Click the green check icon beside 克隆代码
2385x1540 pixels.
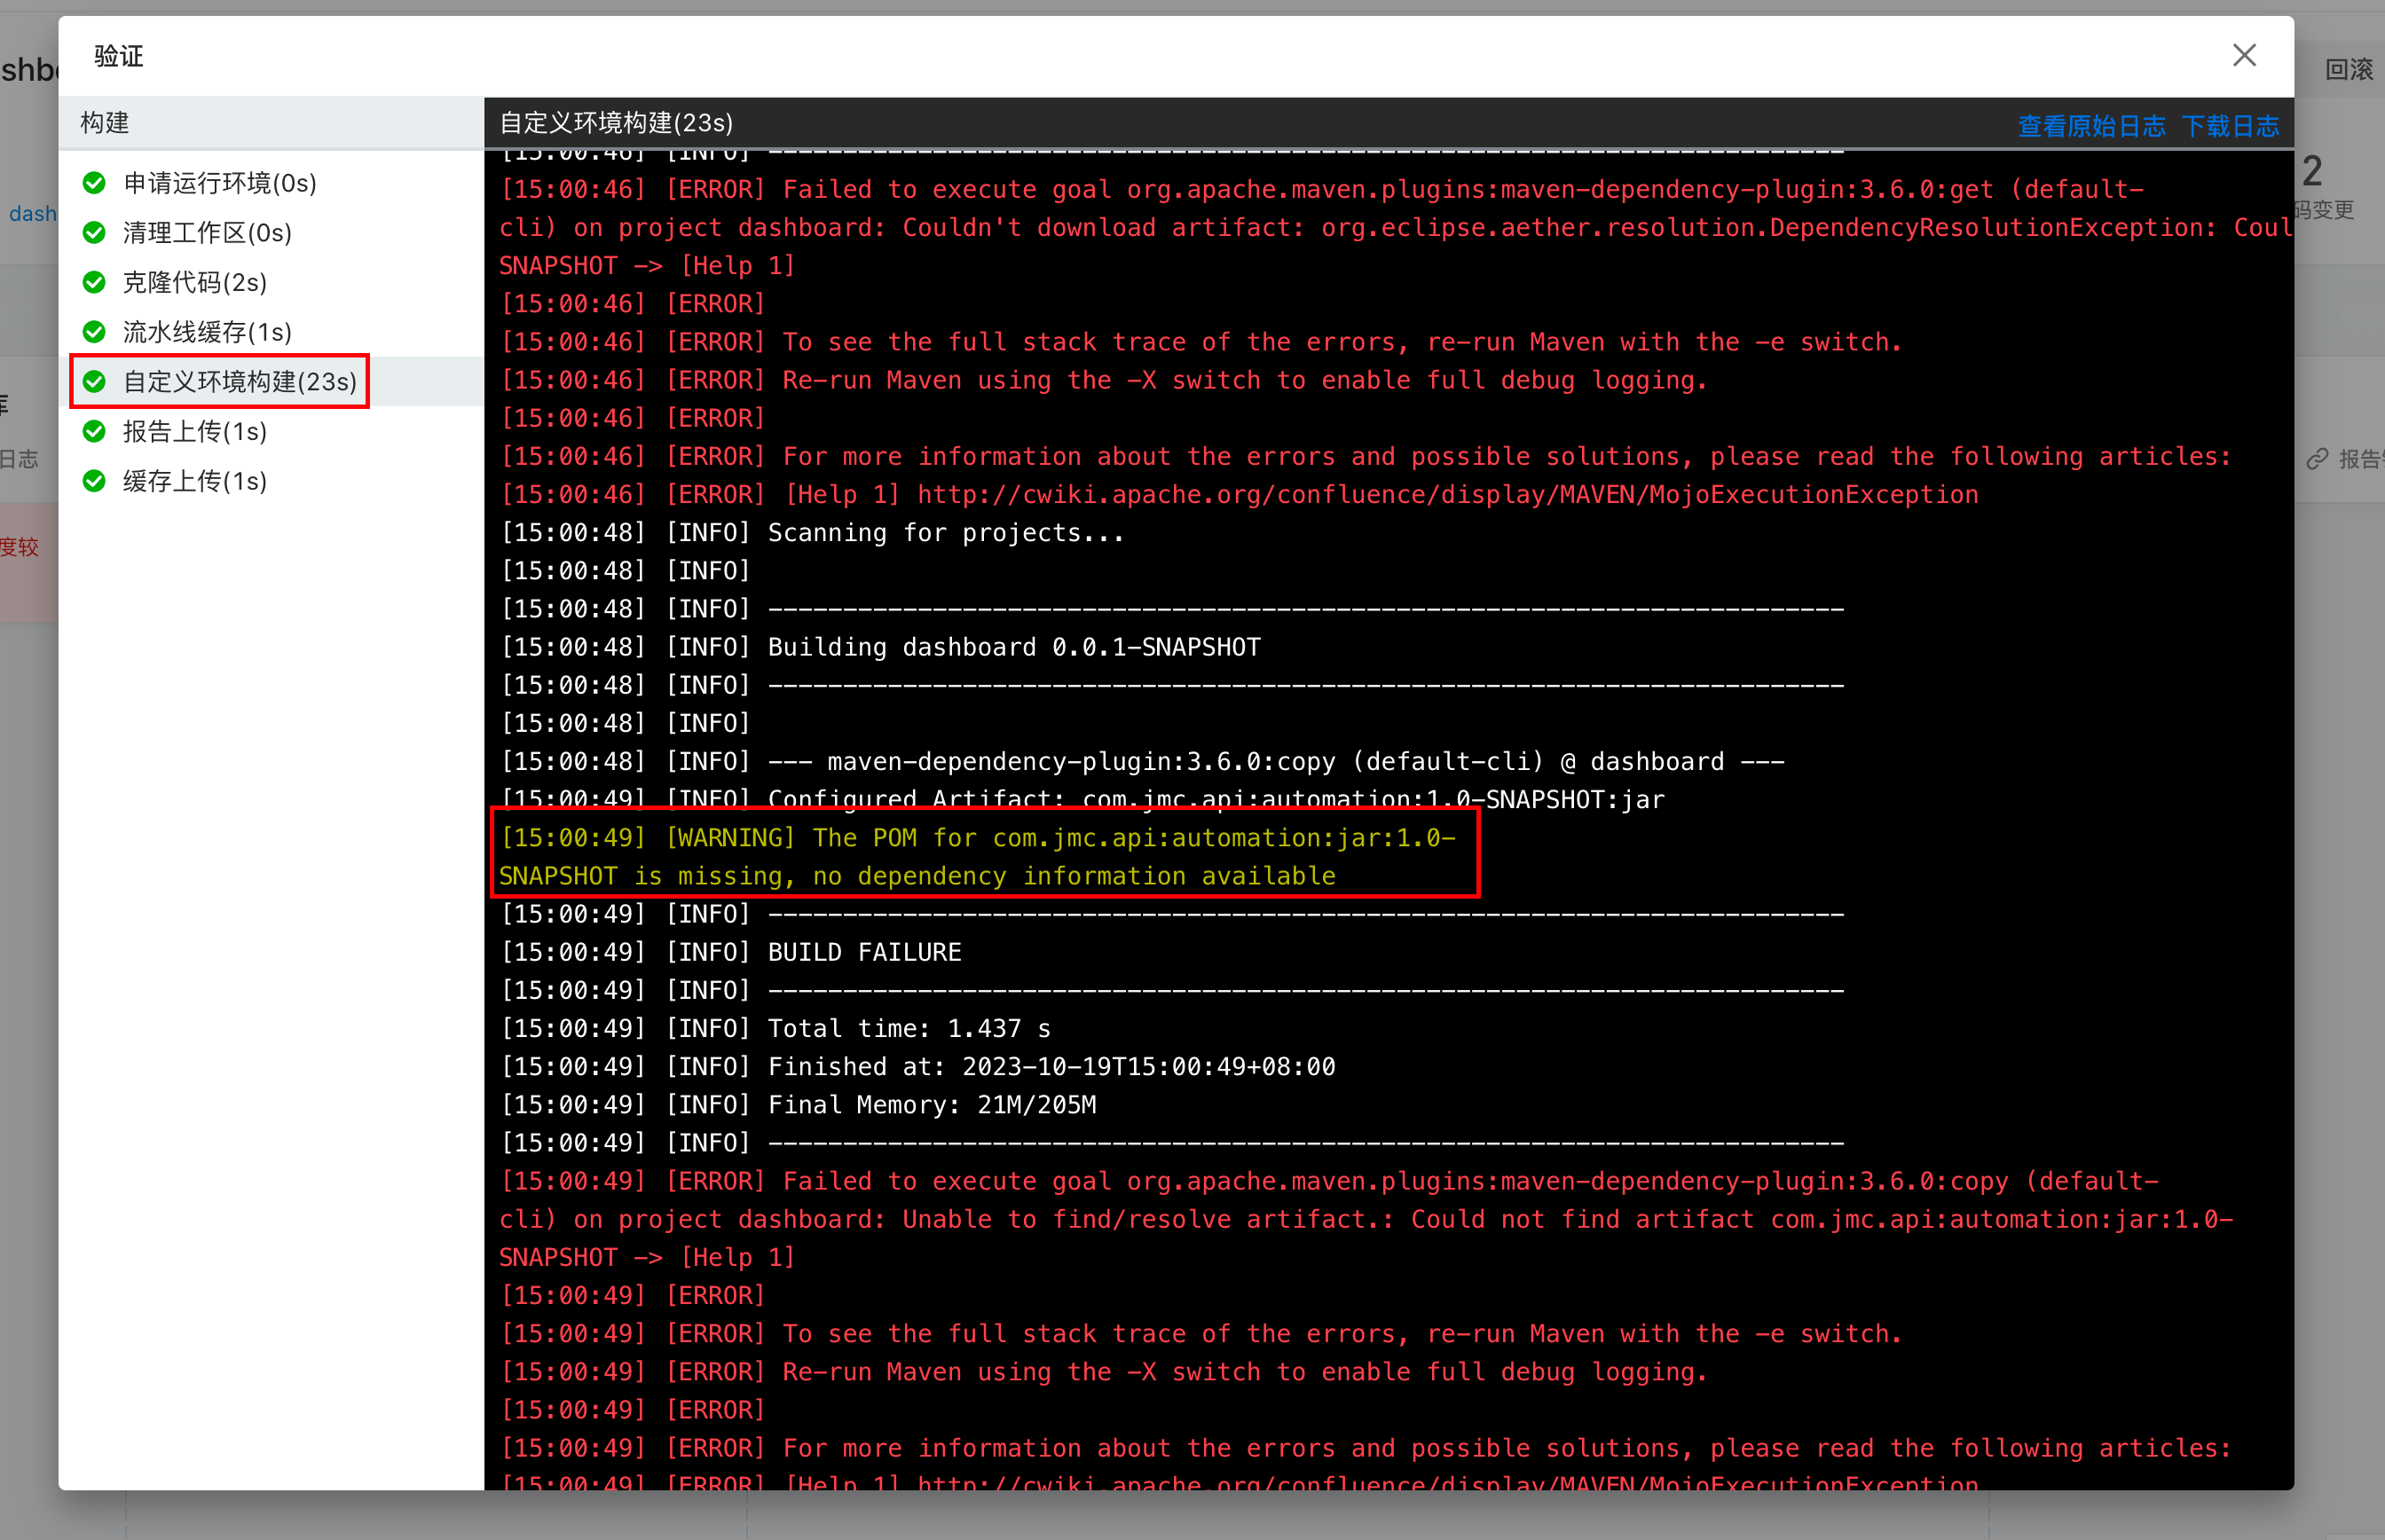(x=94, y=282)
